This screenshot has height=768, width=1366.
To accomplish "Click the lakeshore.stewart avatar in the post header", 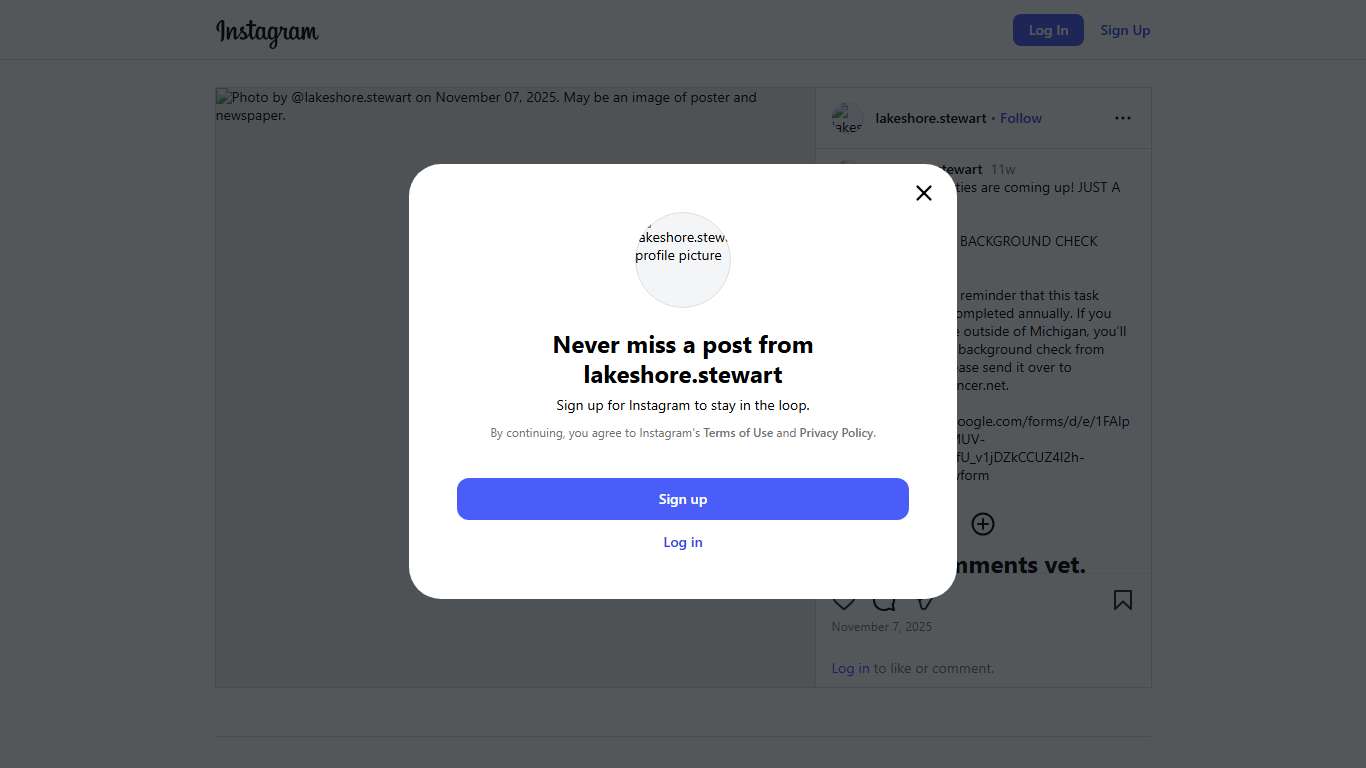I will pyautogui.click(x=847, y=118).
